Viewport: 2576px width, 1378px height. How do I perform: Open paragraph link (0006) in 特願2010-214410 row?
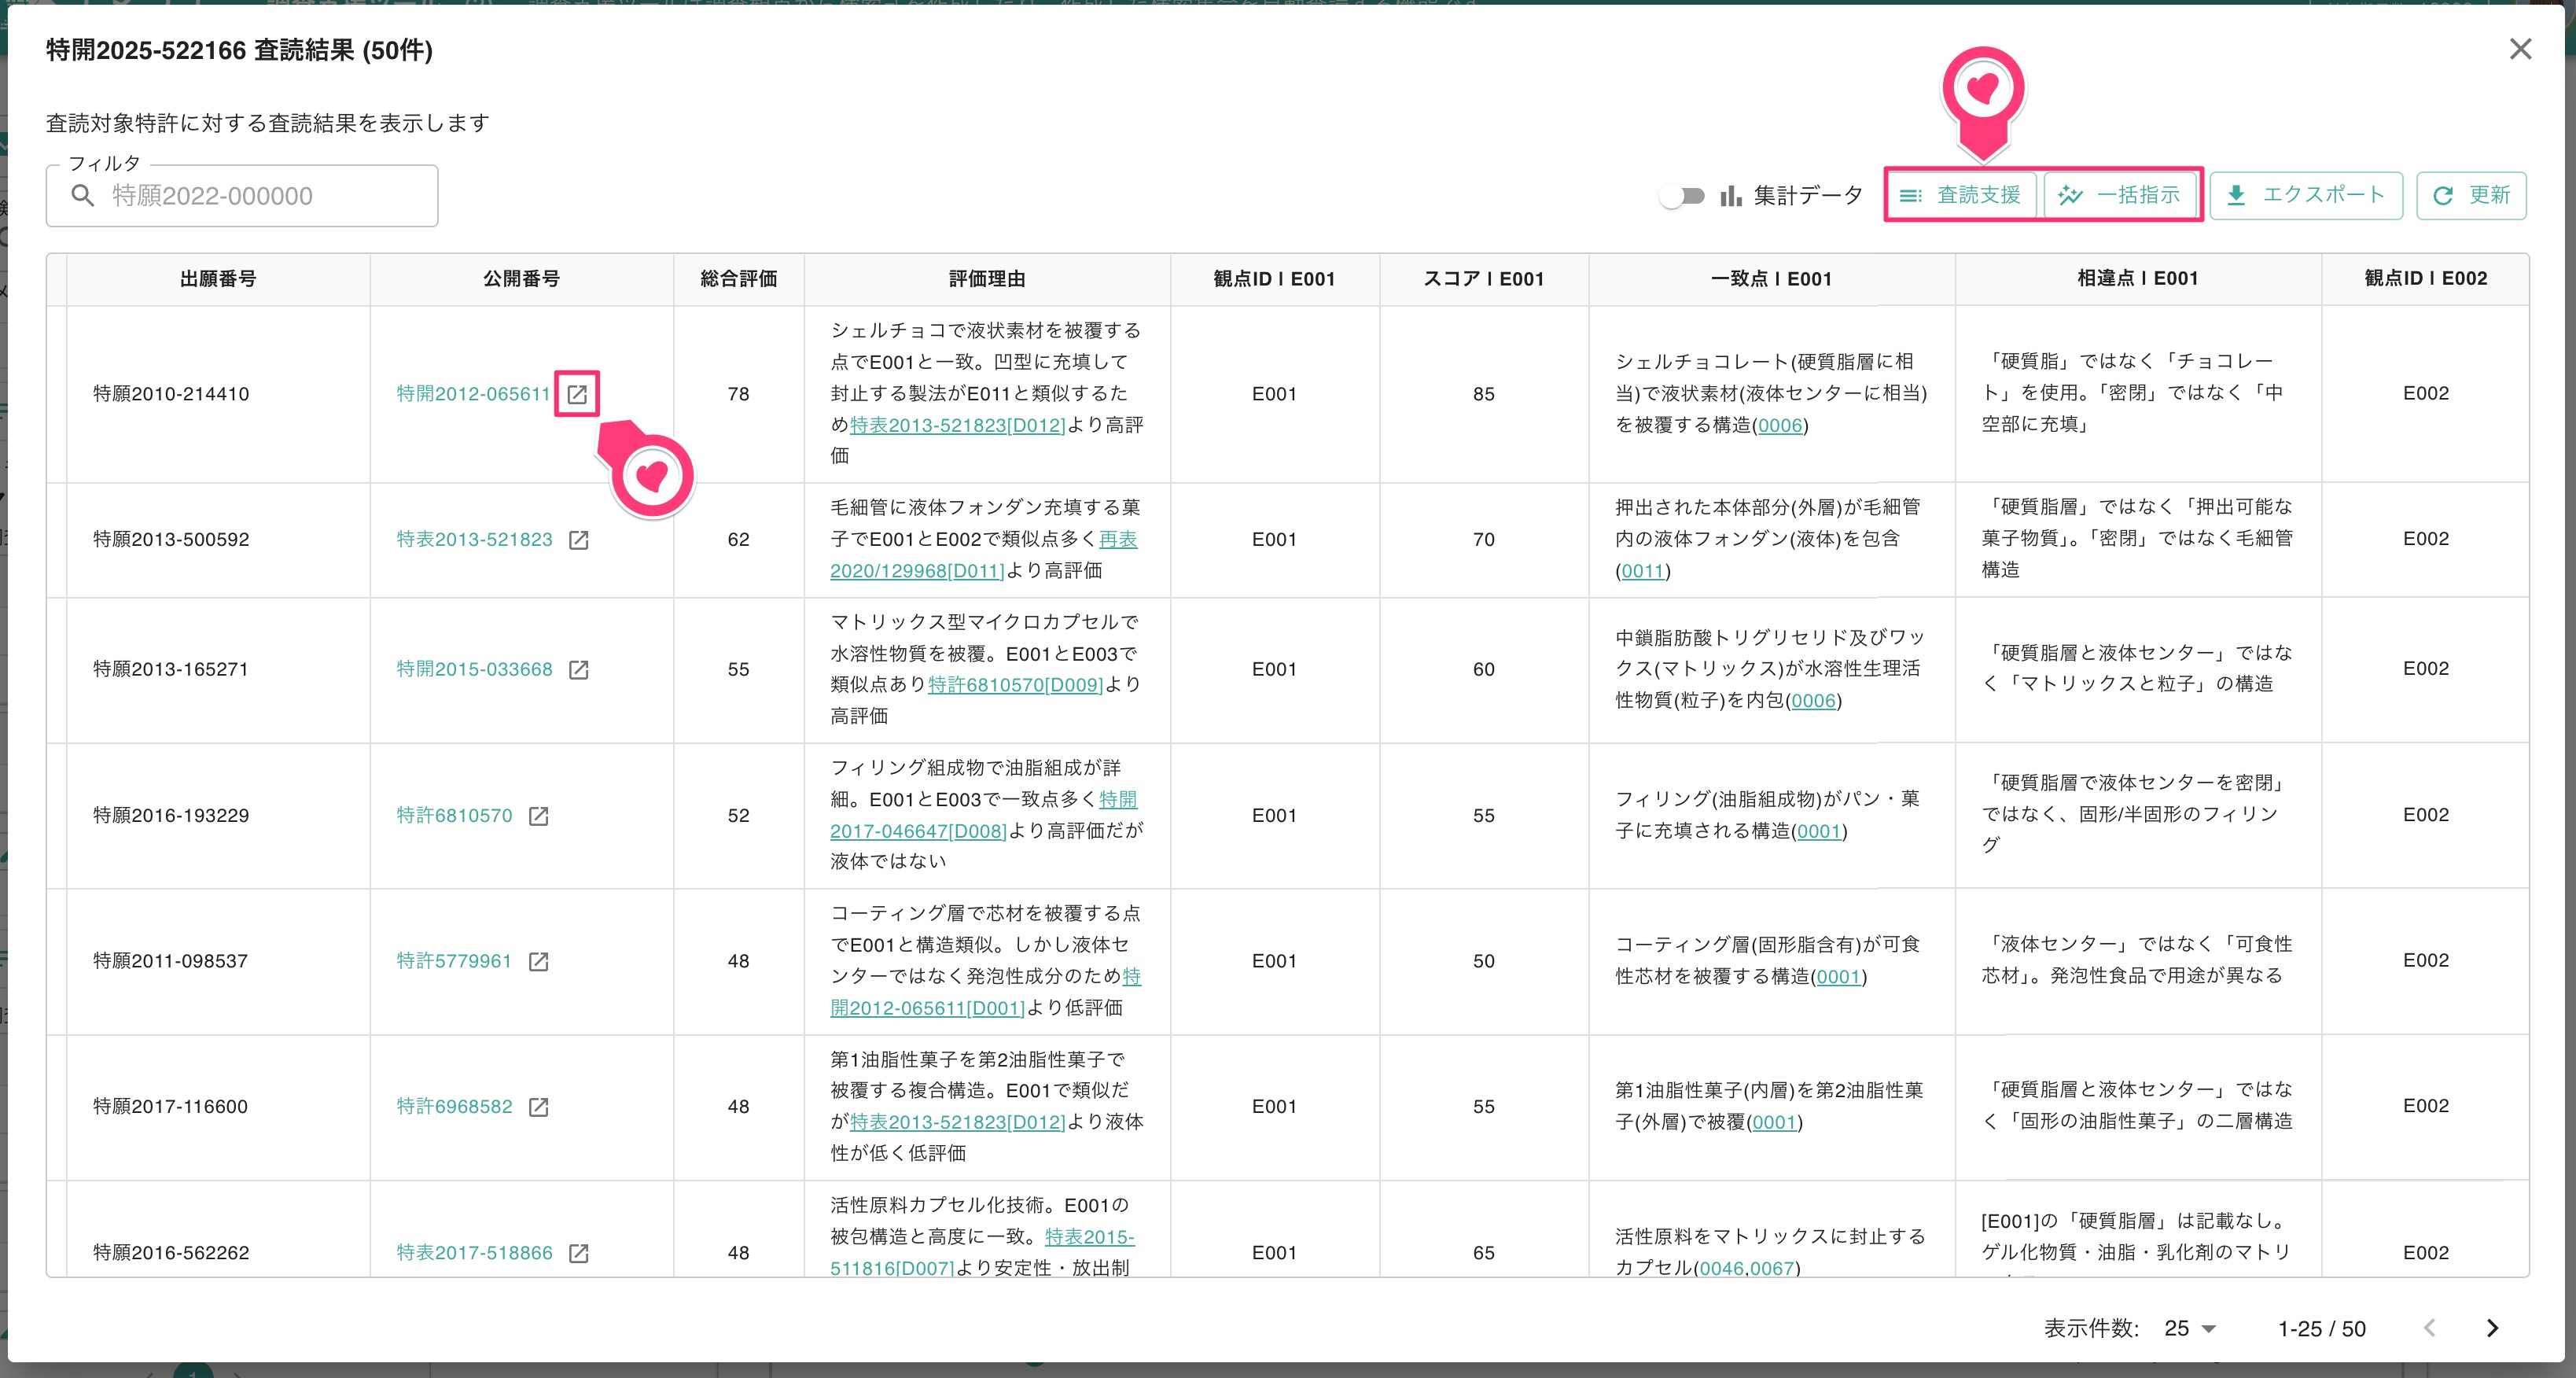coord(1780,425)
